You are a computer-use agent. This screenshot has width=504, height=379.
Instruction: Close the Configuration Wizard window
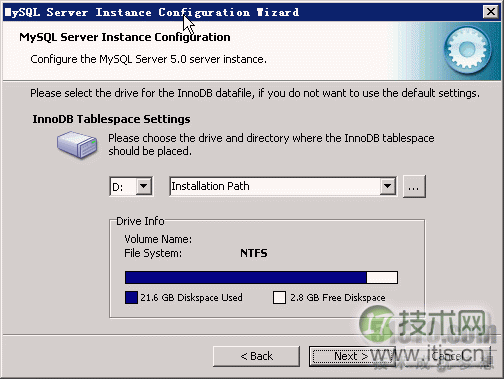coord(491,12)
